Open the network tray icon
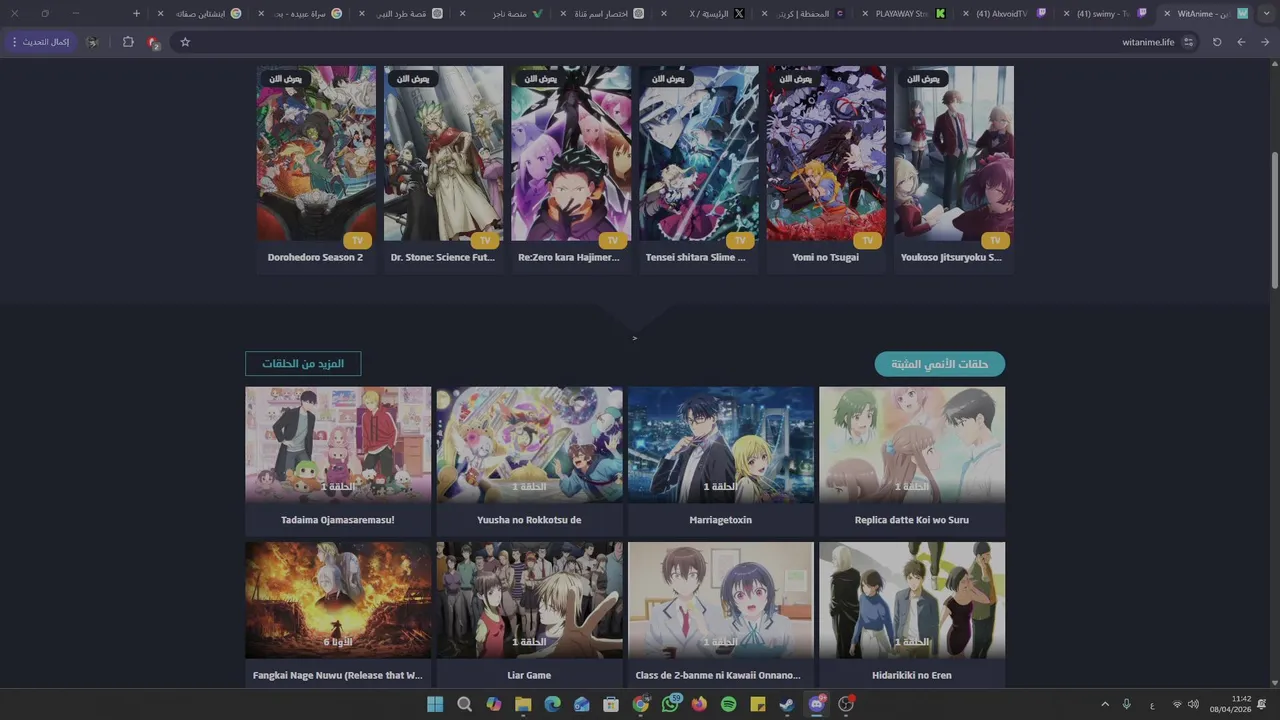This screenshot has width=1280, height=720. 1177,704
